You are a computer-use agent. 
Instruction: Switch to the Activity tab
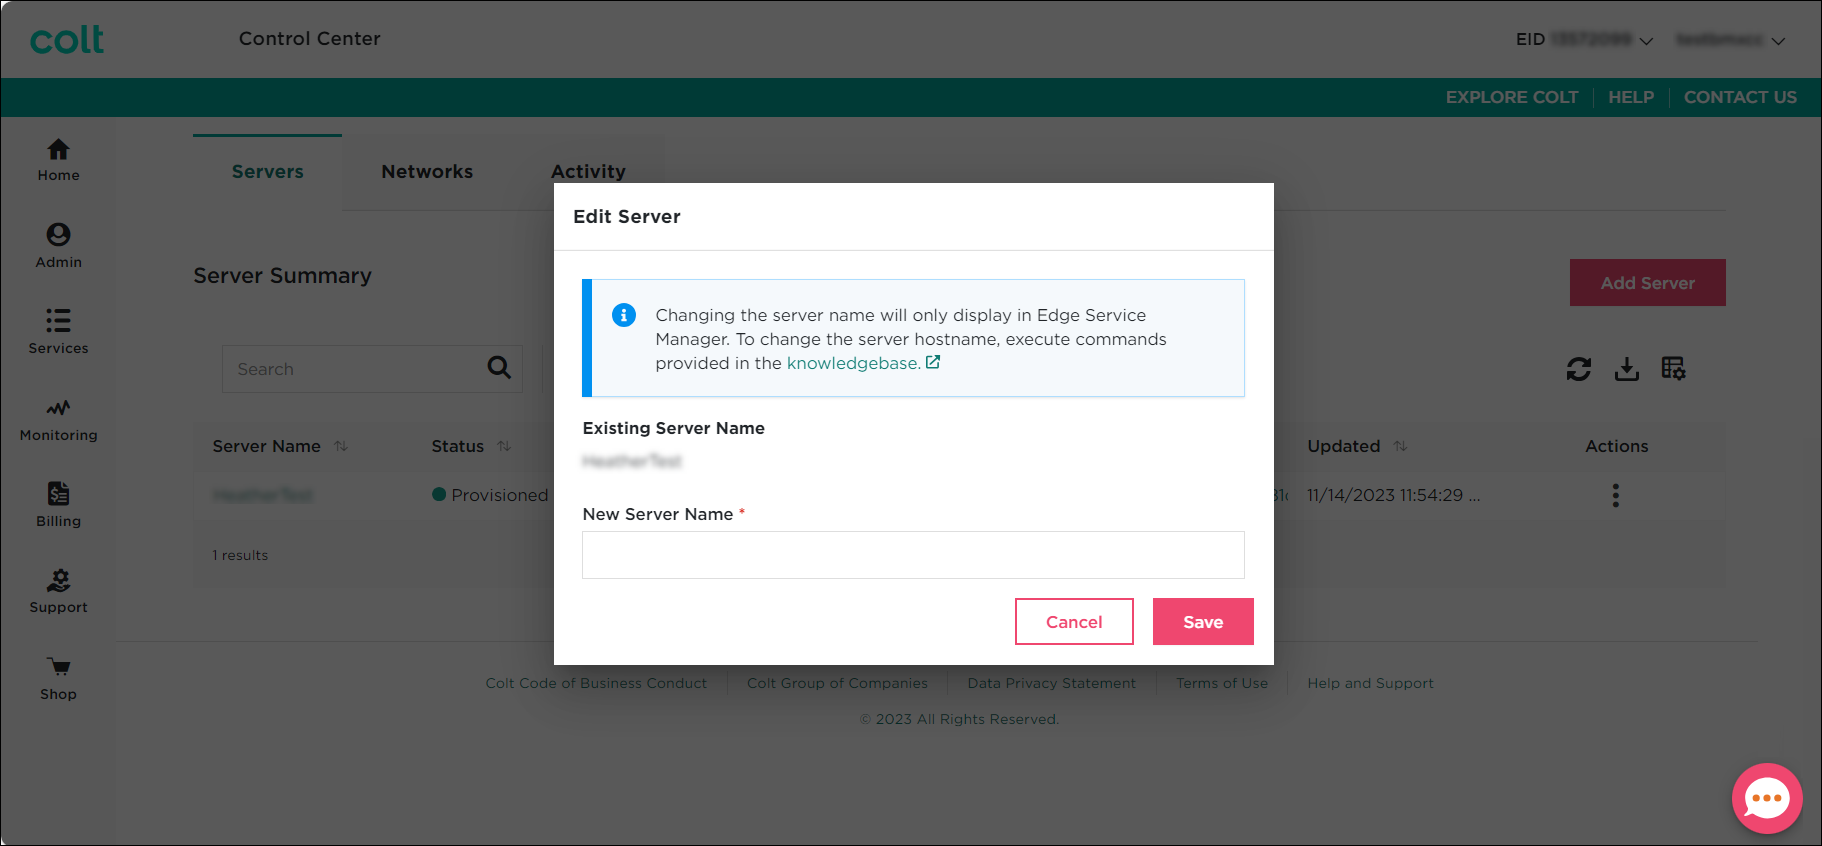coord(588,171)
